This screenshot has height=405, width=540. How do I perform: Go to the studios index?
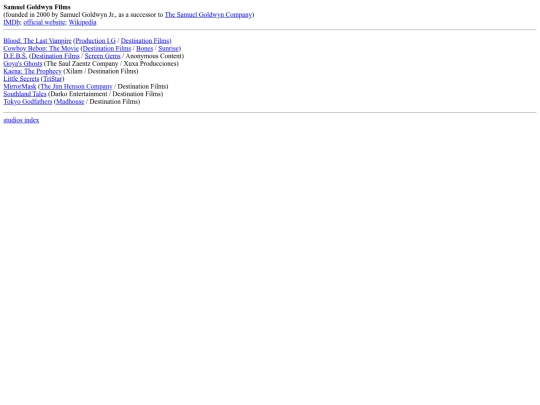(x=21, y=120)
